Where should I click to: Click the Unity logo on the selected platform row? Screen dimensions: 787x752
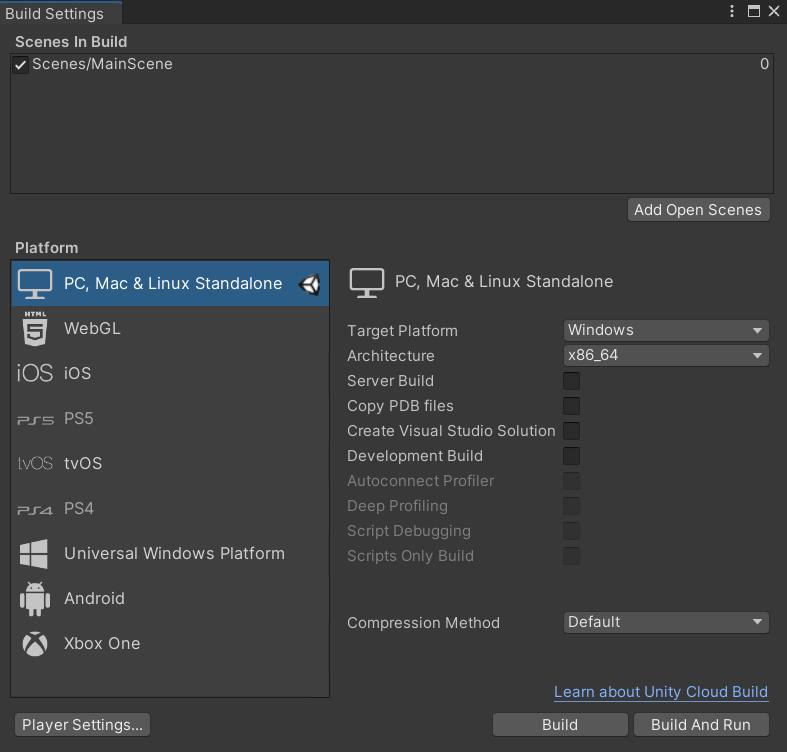tap(310, 285)
